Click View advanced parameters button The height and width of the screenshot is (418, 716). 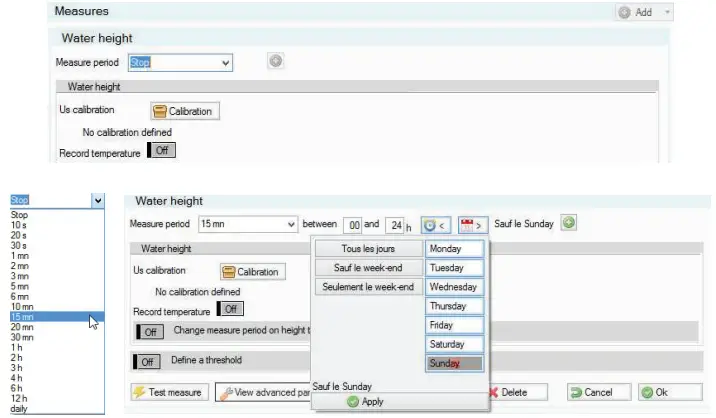pyautogui.click(x=263, y=392)
